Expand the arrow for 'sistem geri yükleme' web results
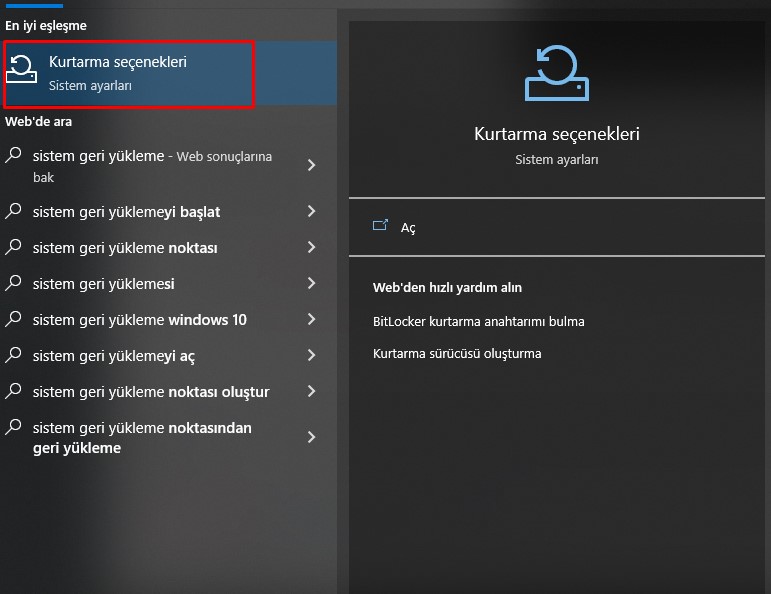This screenshot has width=771, height=594. 311,165
